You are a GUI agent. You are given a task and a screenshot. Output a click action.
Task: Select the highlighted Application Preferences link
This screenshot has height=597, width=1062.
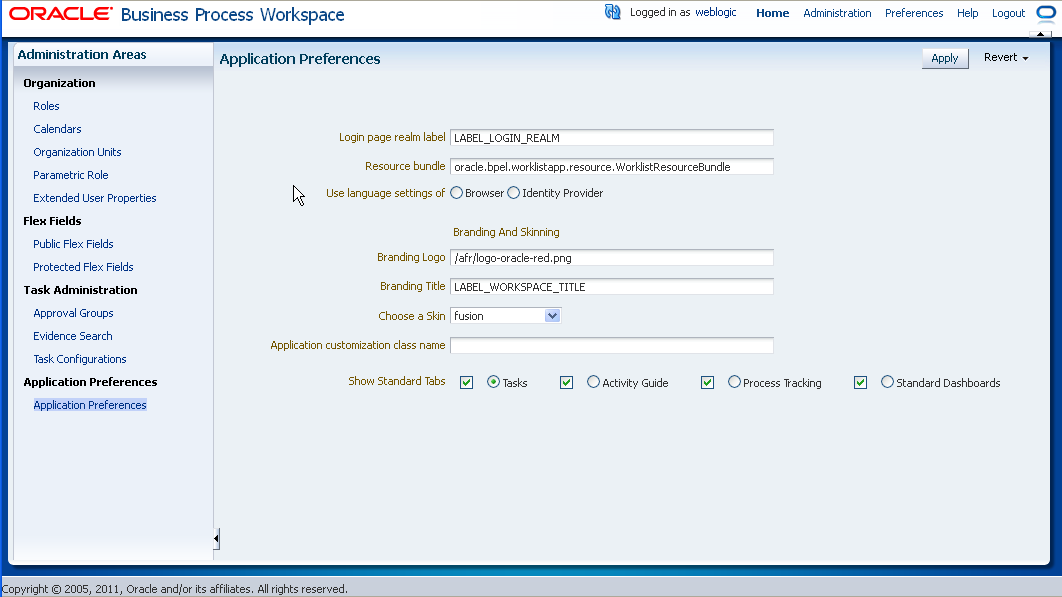90,405
